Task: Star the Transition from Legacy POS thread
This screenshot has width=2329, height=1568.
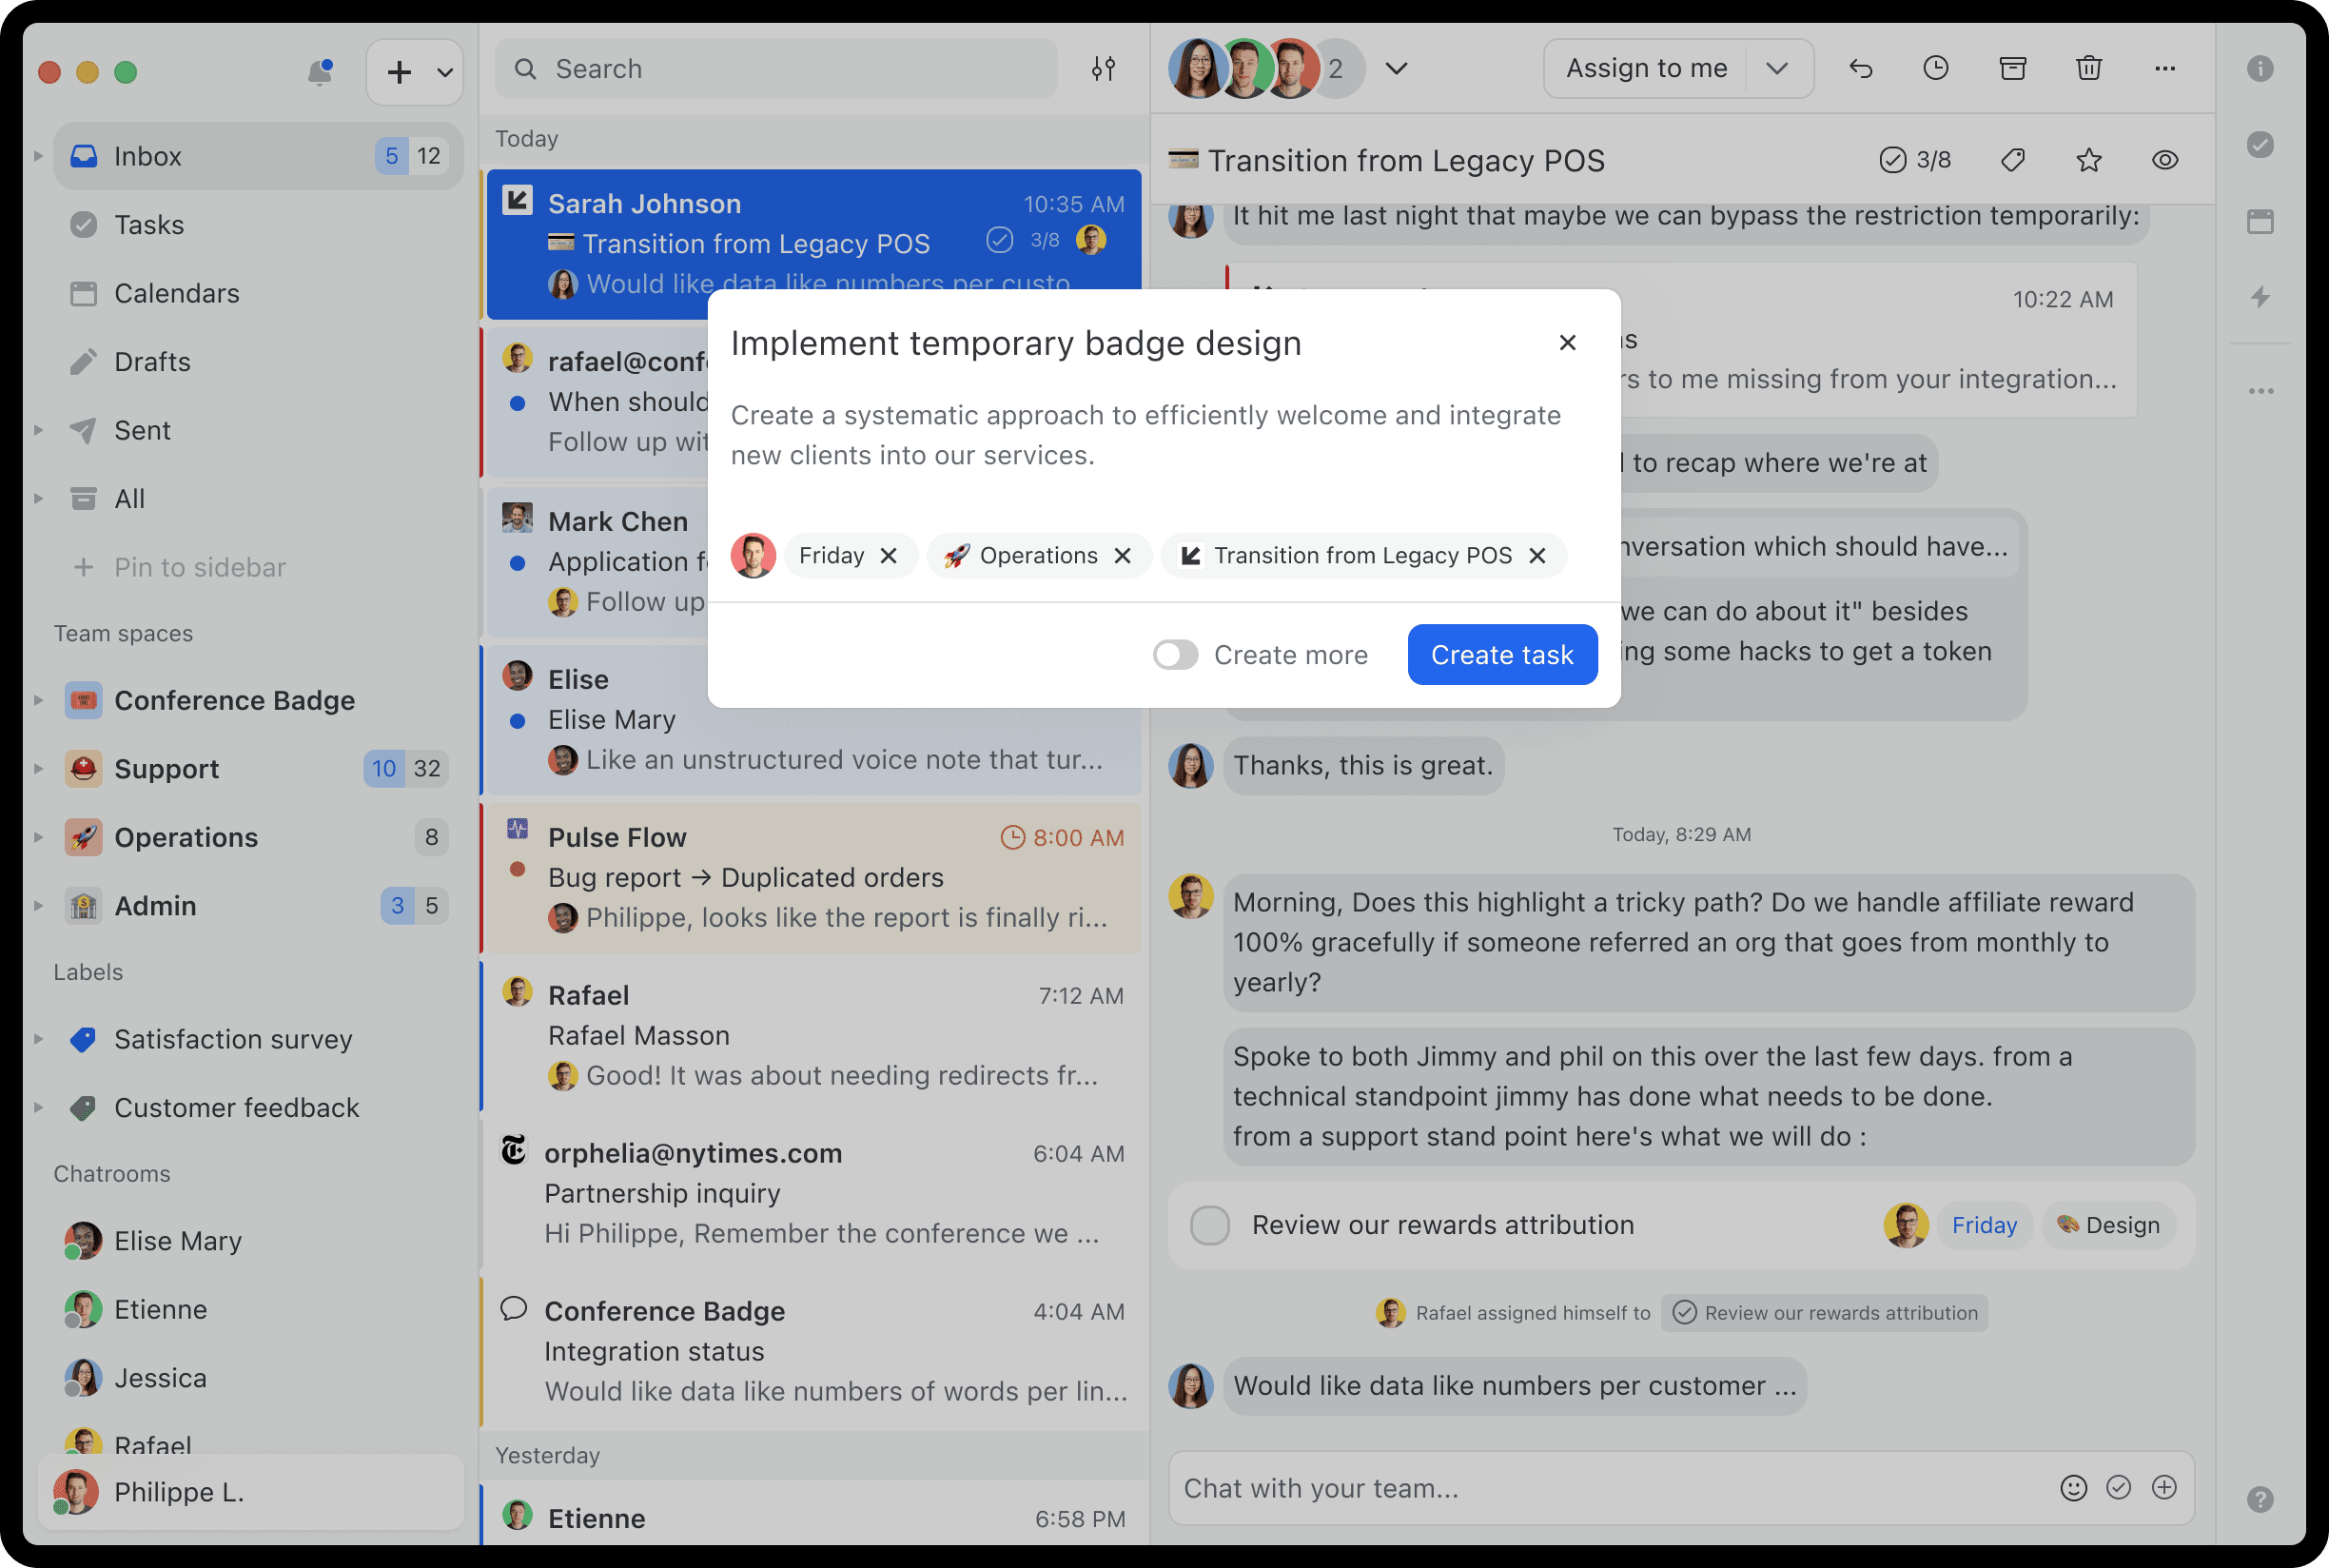Action: pyautogui.click(x=2088, y=160)
